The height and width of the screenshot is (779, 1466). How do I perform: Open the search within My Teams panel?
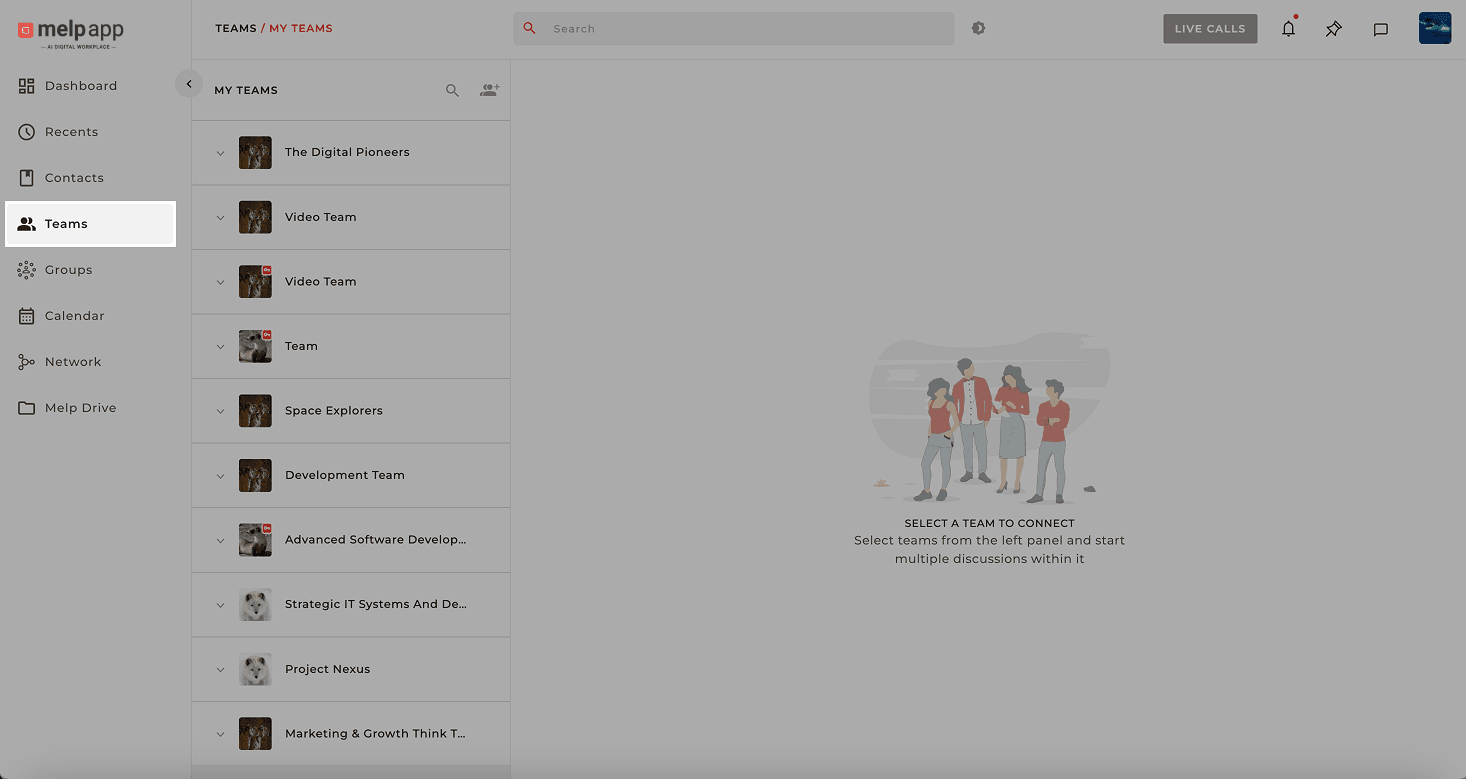pos(452,90)
